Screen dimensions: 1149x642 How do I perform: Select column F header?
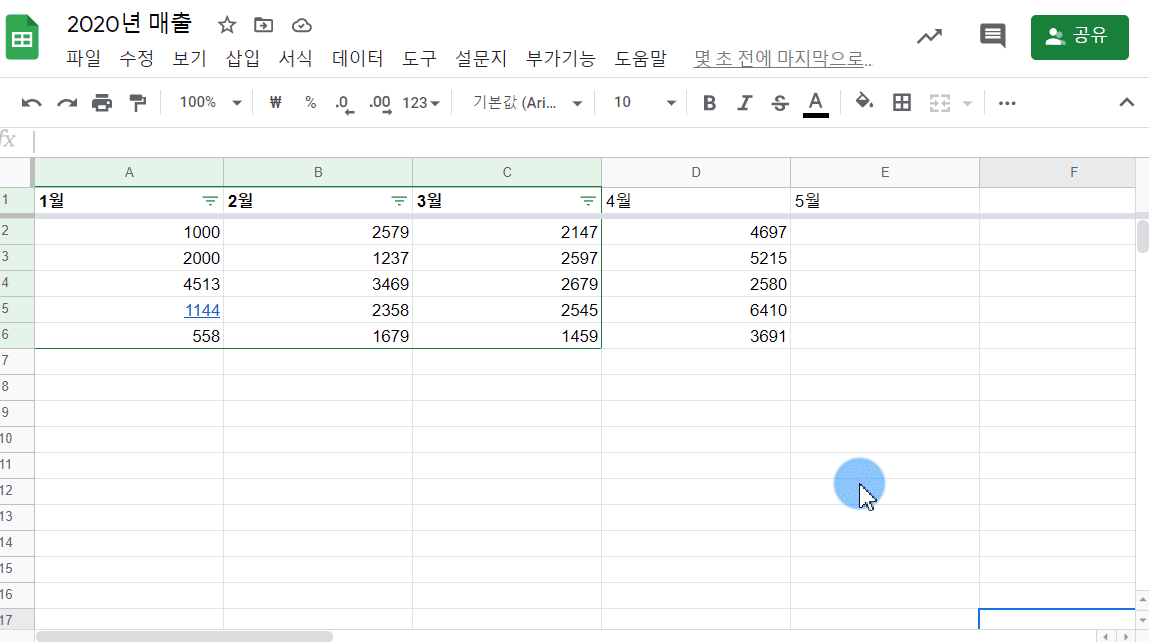pyautogui.click(x=1057, y=172)
